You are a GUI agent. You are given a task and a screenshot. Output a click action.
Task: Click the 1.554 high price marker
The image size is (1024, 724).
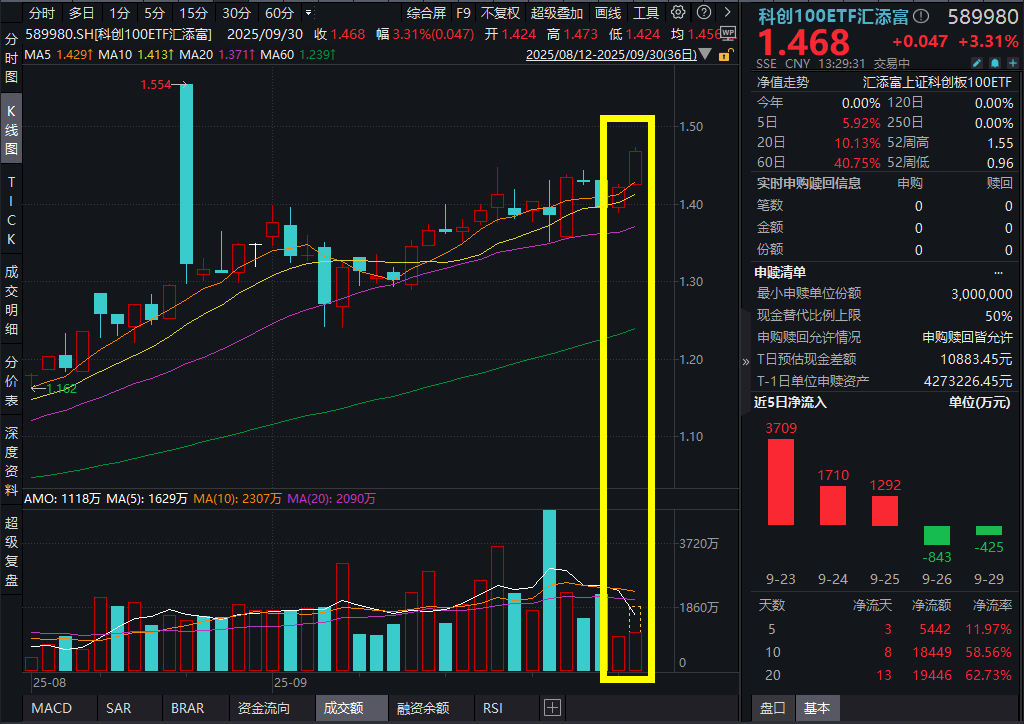(155, 85)
